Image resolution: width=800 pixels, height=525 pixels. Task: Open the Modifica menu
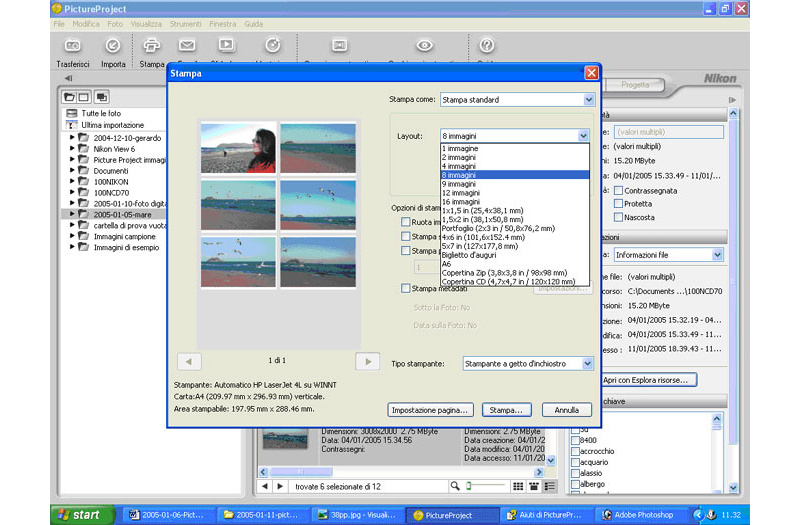coord(86,24)
